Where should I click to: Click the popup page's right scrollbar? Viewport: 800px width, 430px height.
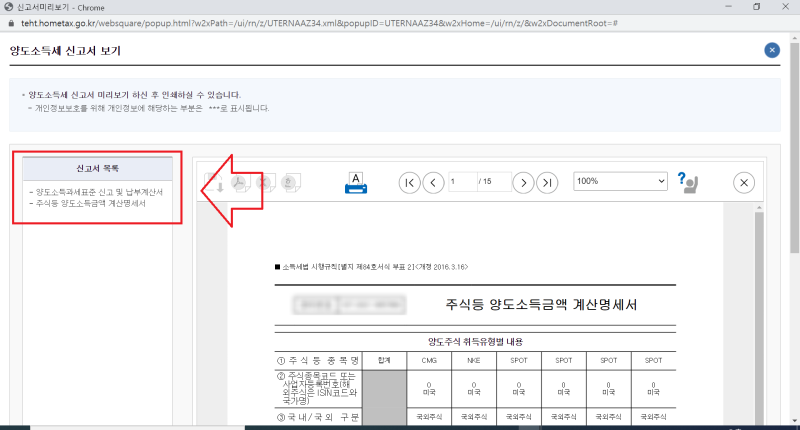pos(794,230)
